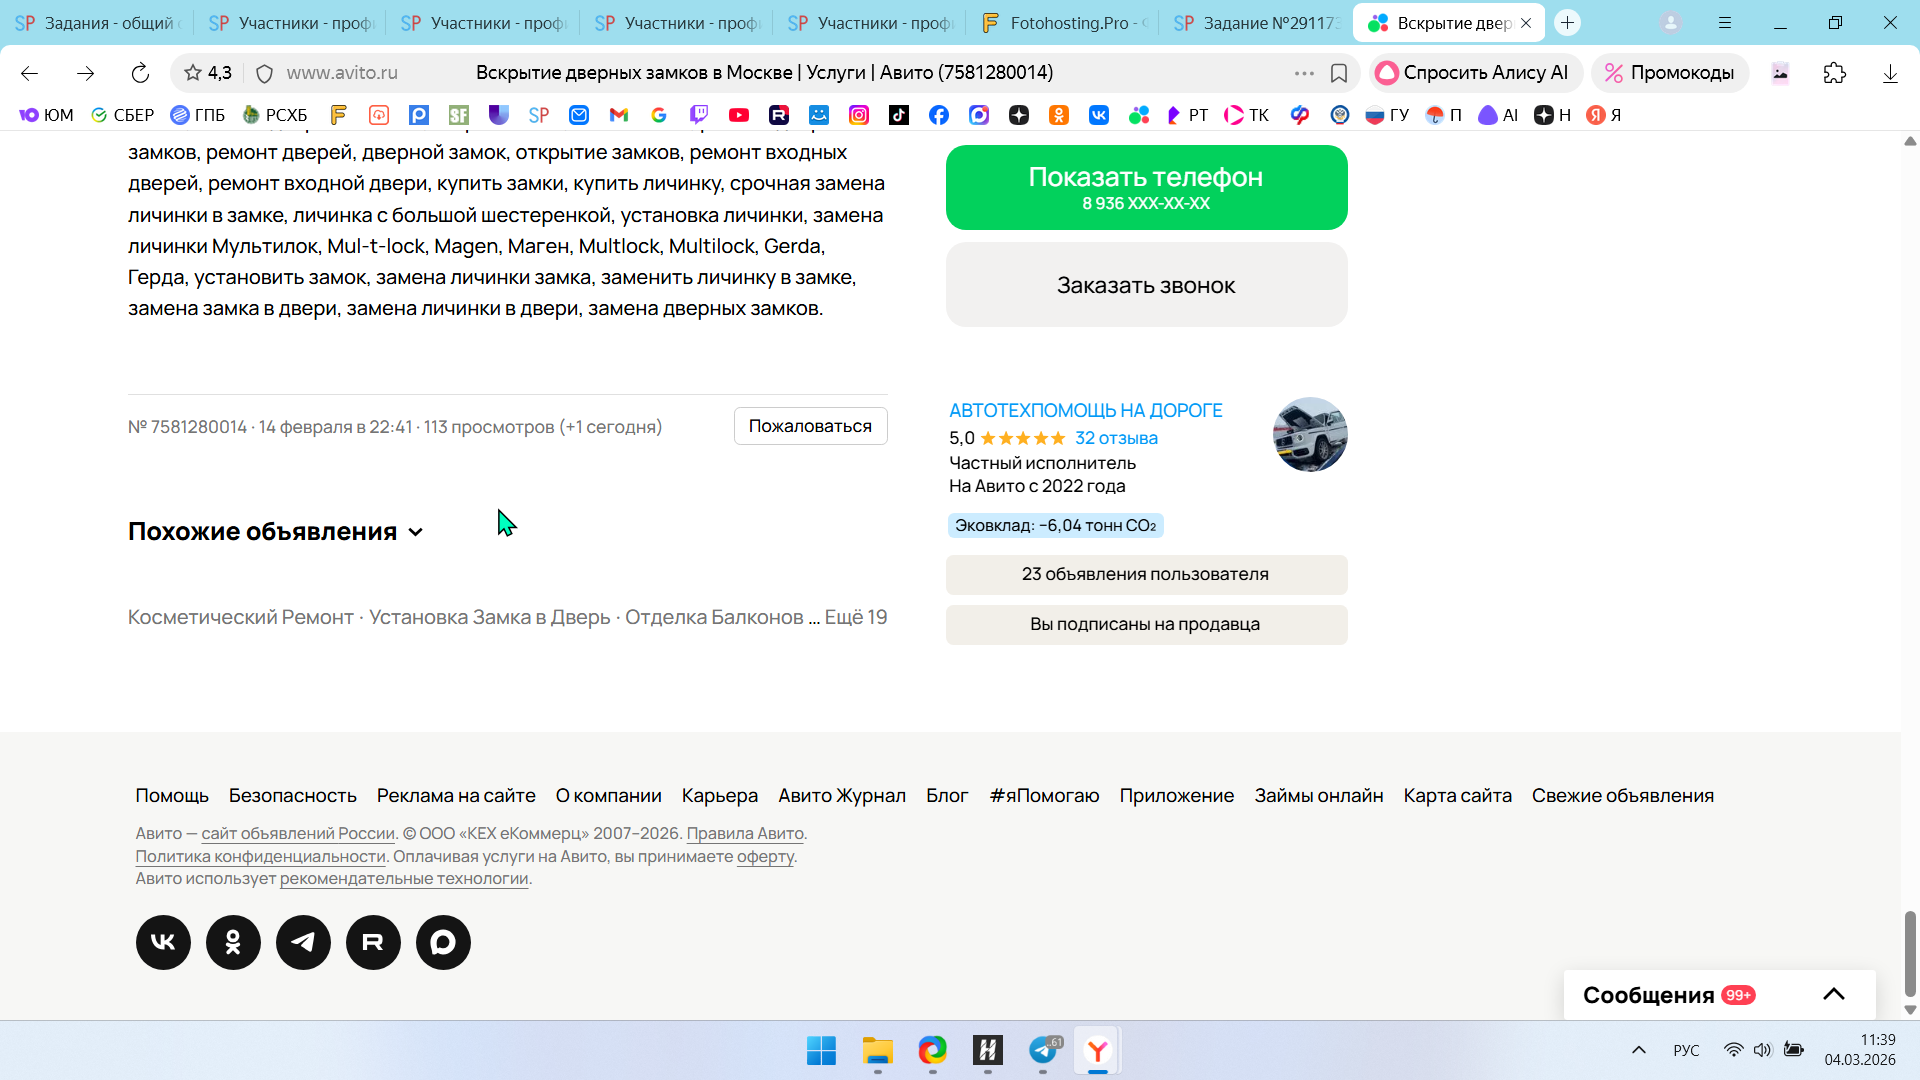1920x1080 pixels.
Task: Expand the Сообщения chat panel
Action: [1833, 994]
